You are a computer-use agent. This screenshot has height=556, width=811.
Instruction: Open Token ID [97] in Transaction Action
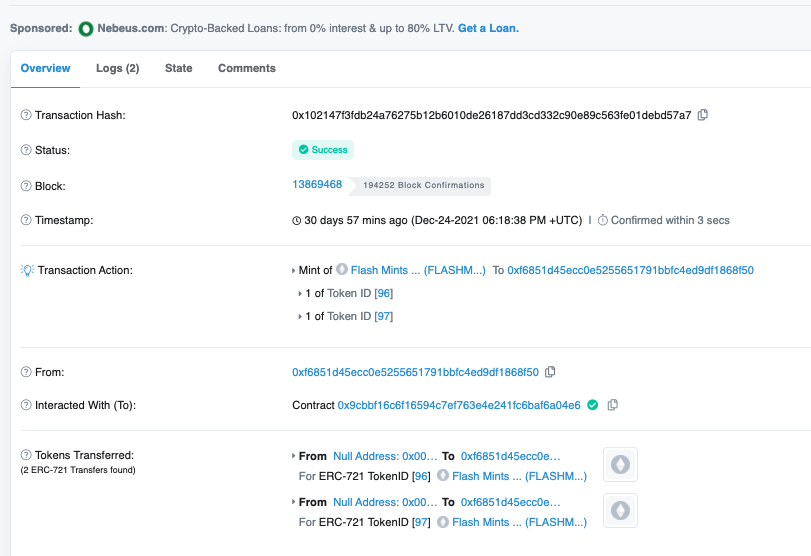tap(383, 316)
